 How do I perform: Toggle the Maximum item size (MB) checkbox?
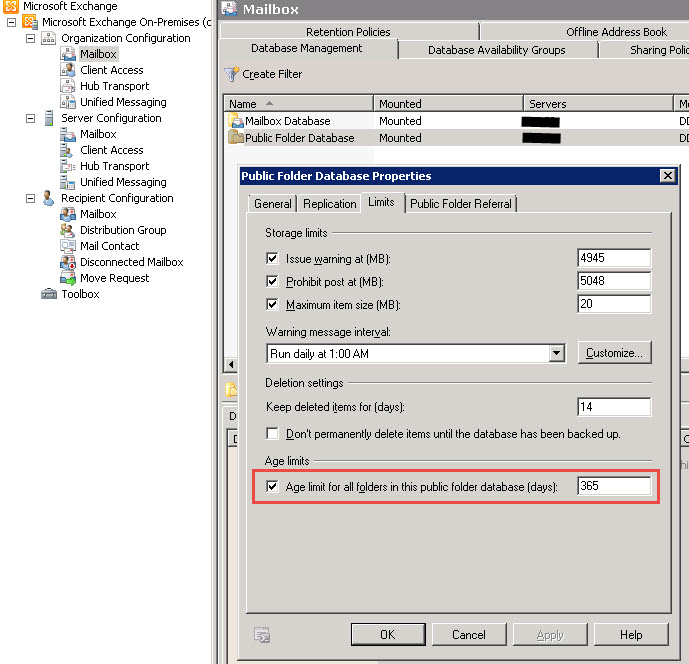pyautogui.click(x=272, y=304)
